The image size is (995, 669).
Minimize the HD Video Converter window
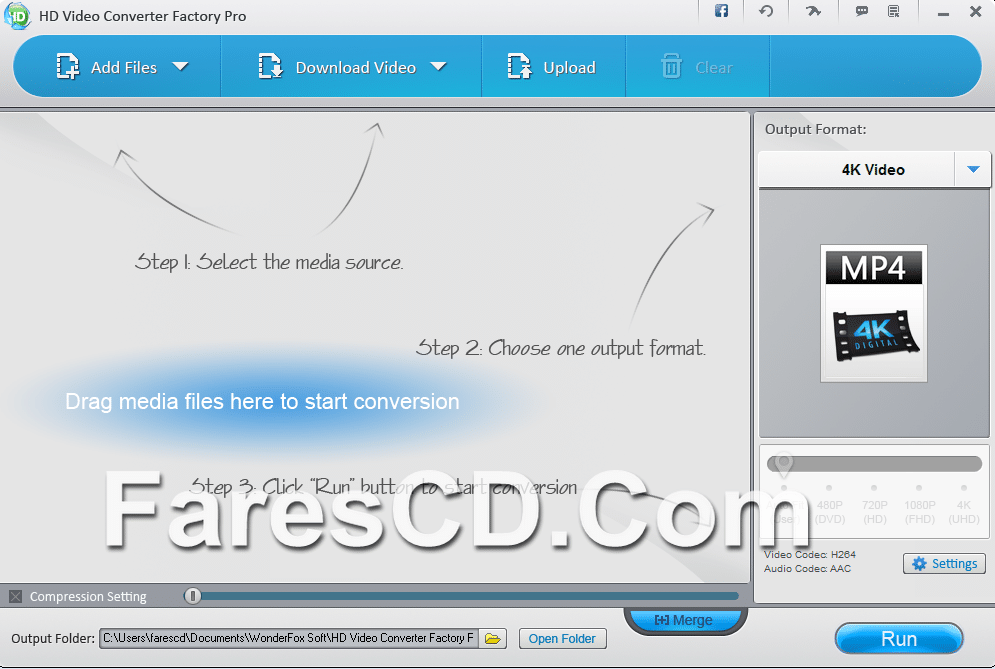click(944, 13)
